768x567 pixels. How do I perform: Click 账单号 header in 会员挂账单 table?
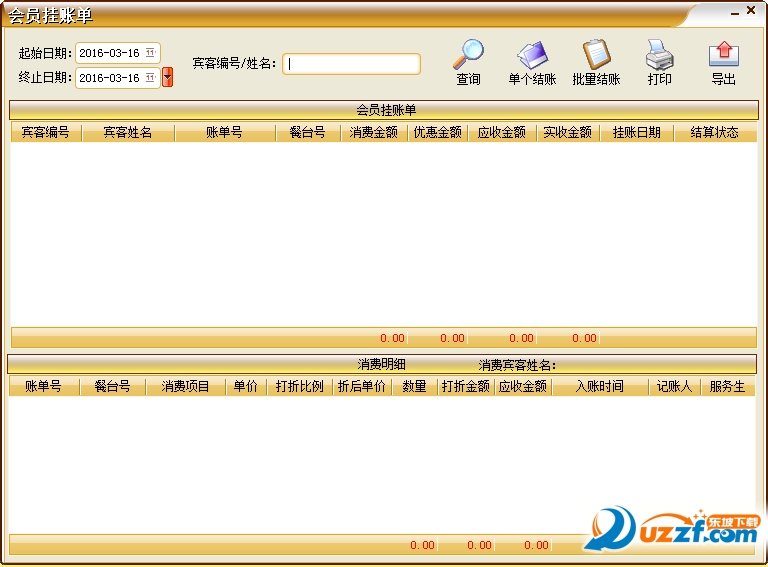[224, 132]
